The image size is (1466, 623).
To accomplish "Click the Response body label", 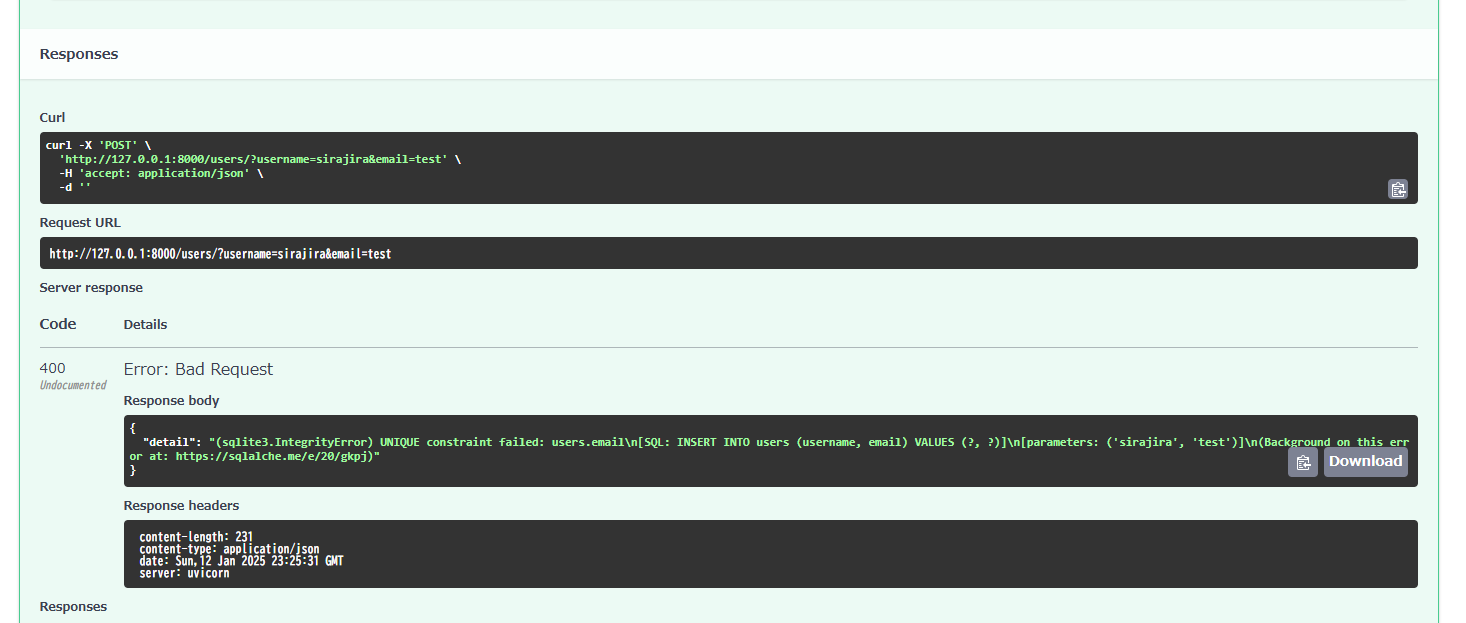I will click(171, 400).
